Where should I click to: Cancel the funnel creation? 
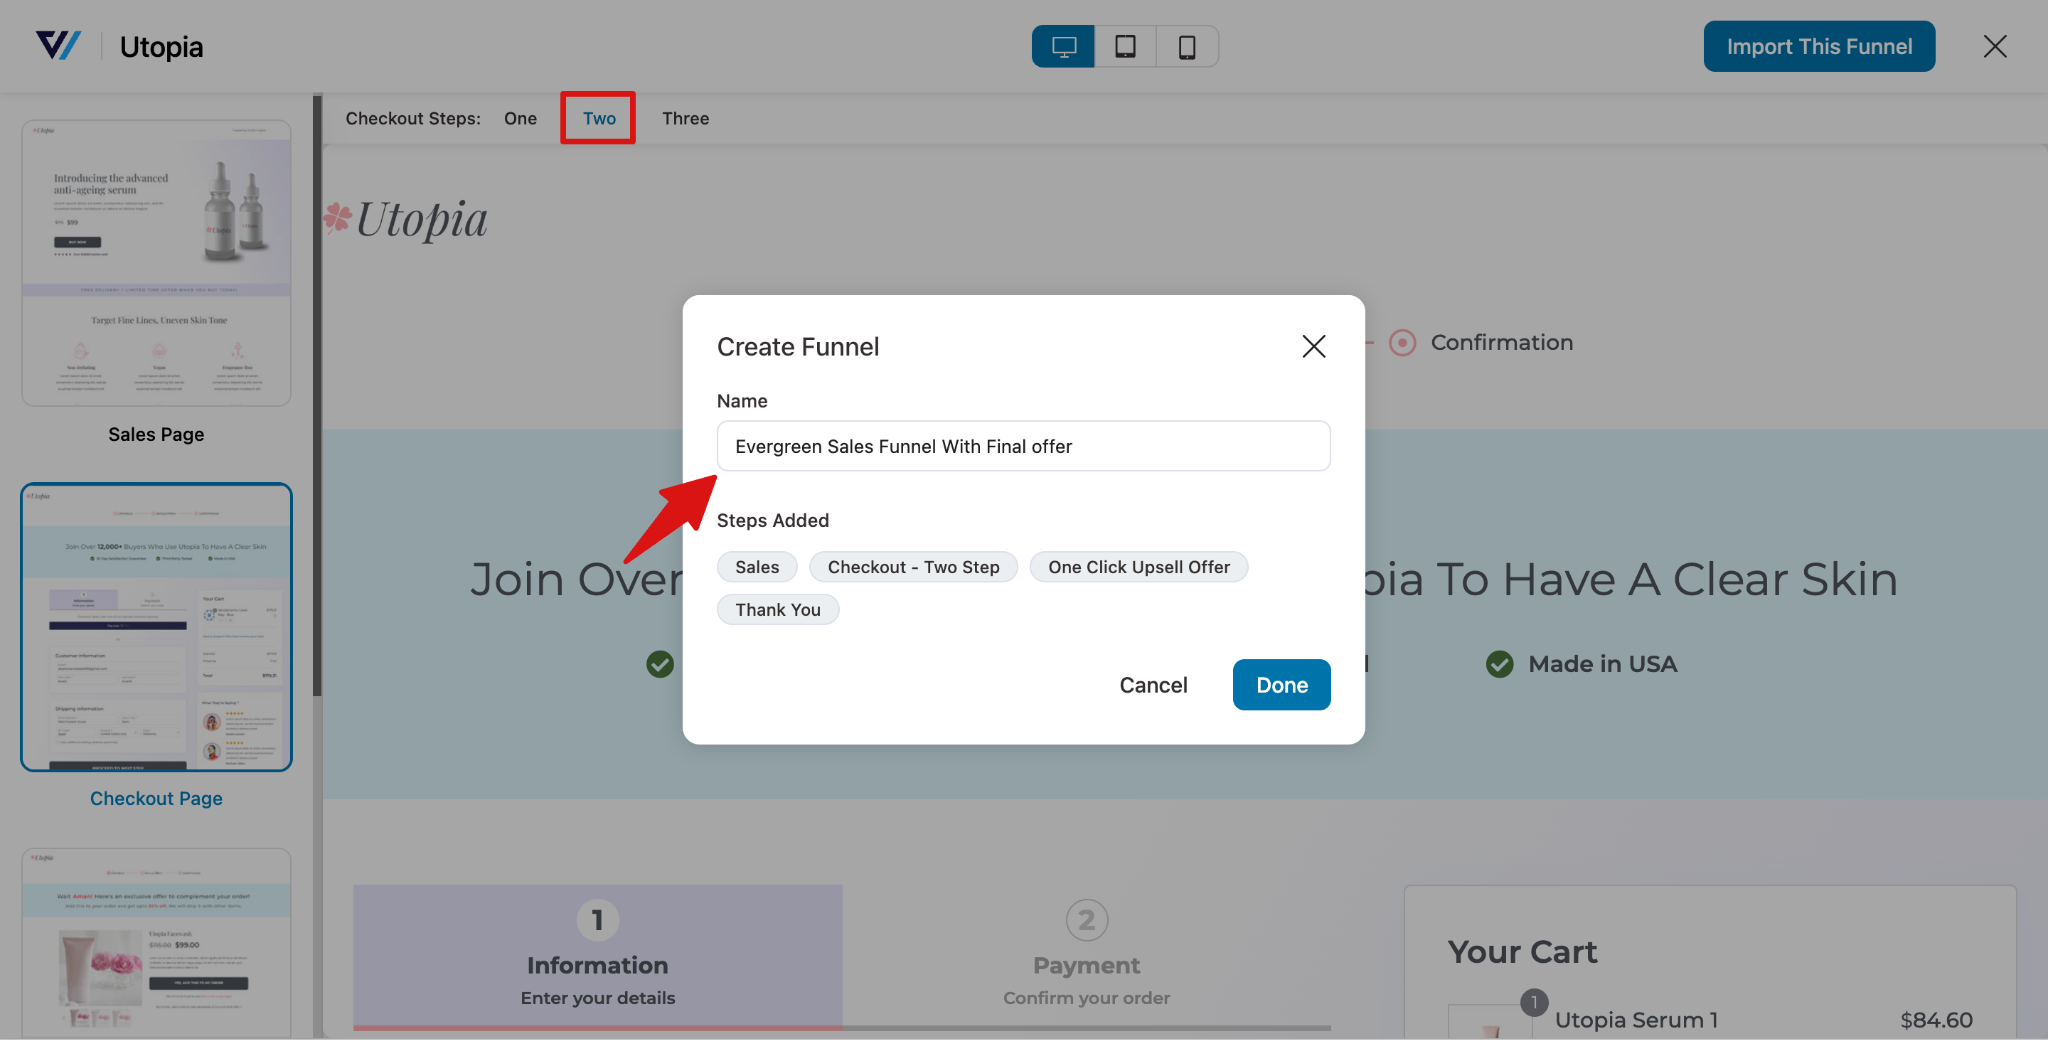1153,685
